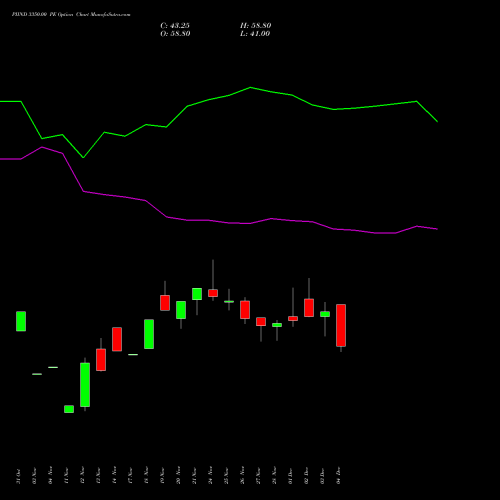Click the green candle above 31 Oct
The width and height of the screenshot is (500, 500).
21,321
